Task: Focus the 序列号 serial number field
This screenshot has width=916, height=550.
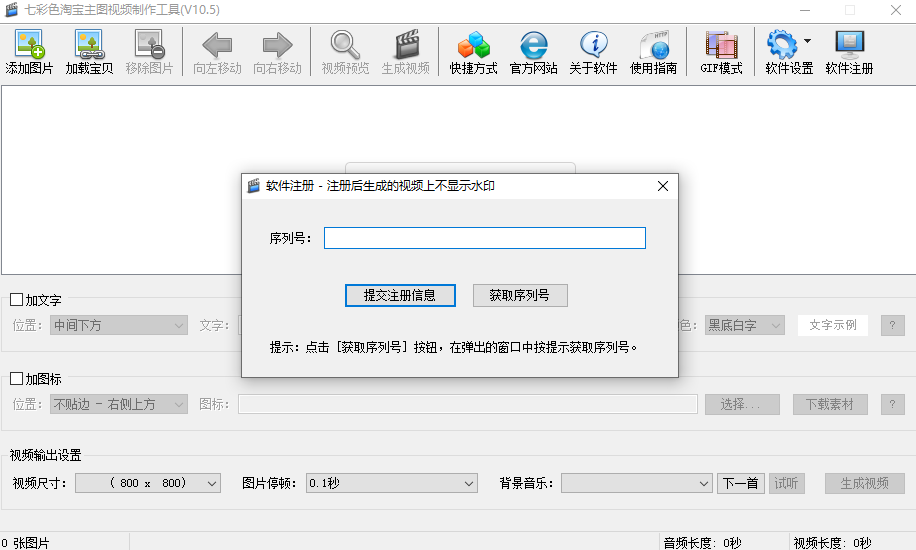Action: pyautogui.click(x=485, y=238)
